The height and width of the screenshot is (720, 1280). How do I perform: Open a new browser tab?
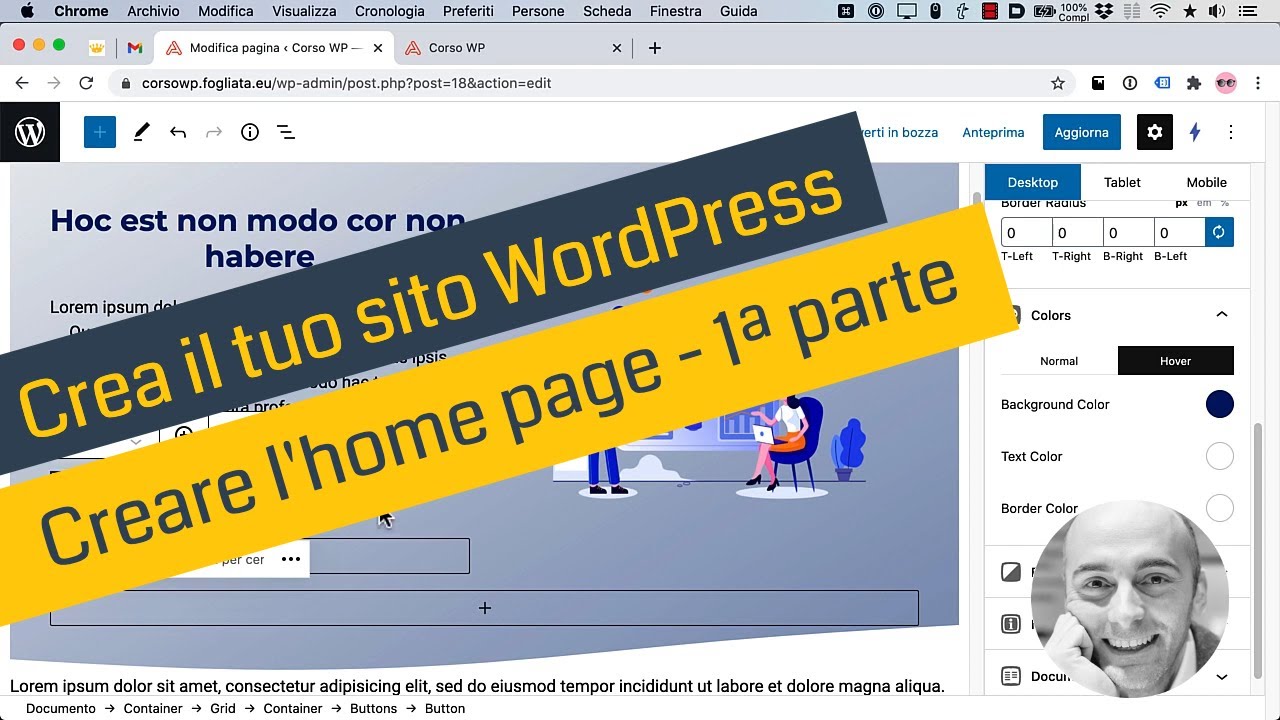654,48
